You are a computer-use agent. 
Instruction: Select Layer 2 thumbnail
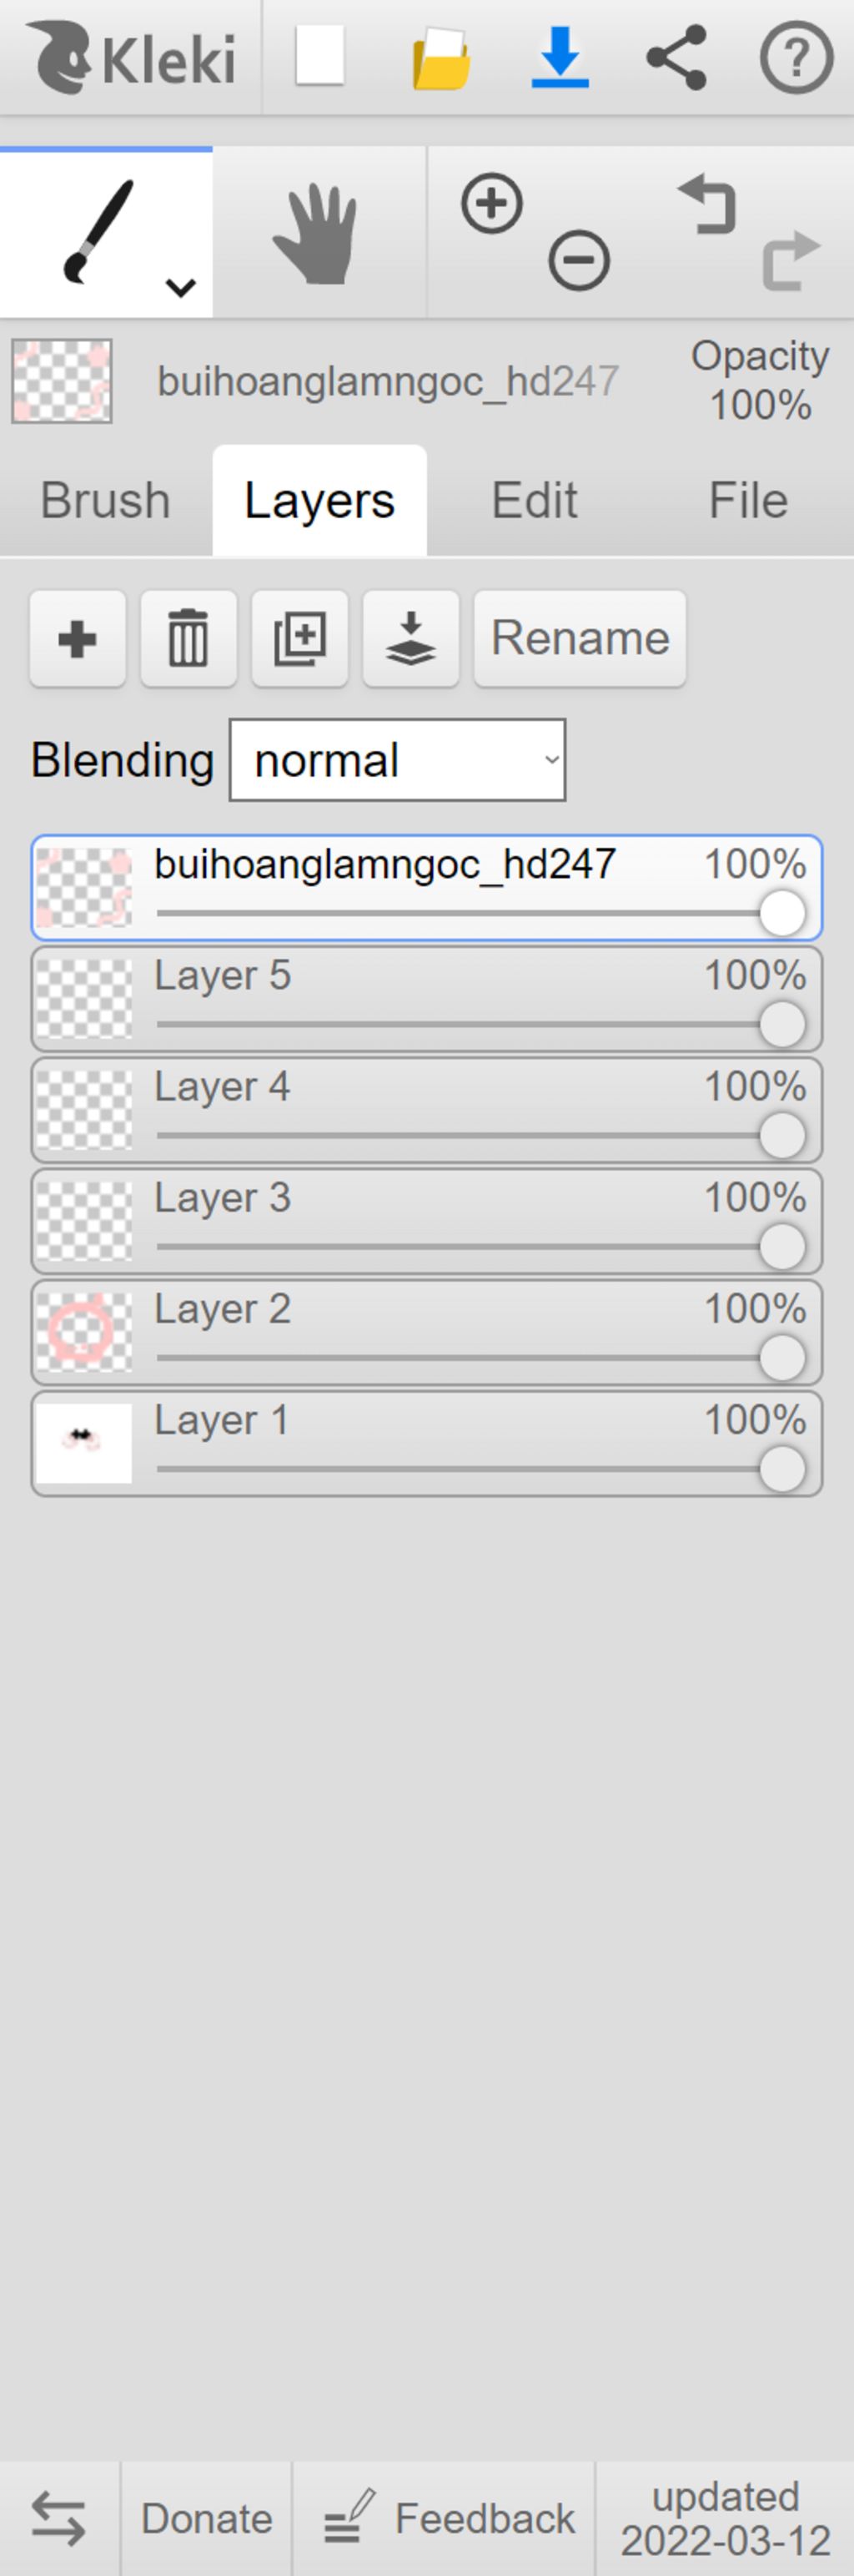(x=84, y=1332)
